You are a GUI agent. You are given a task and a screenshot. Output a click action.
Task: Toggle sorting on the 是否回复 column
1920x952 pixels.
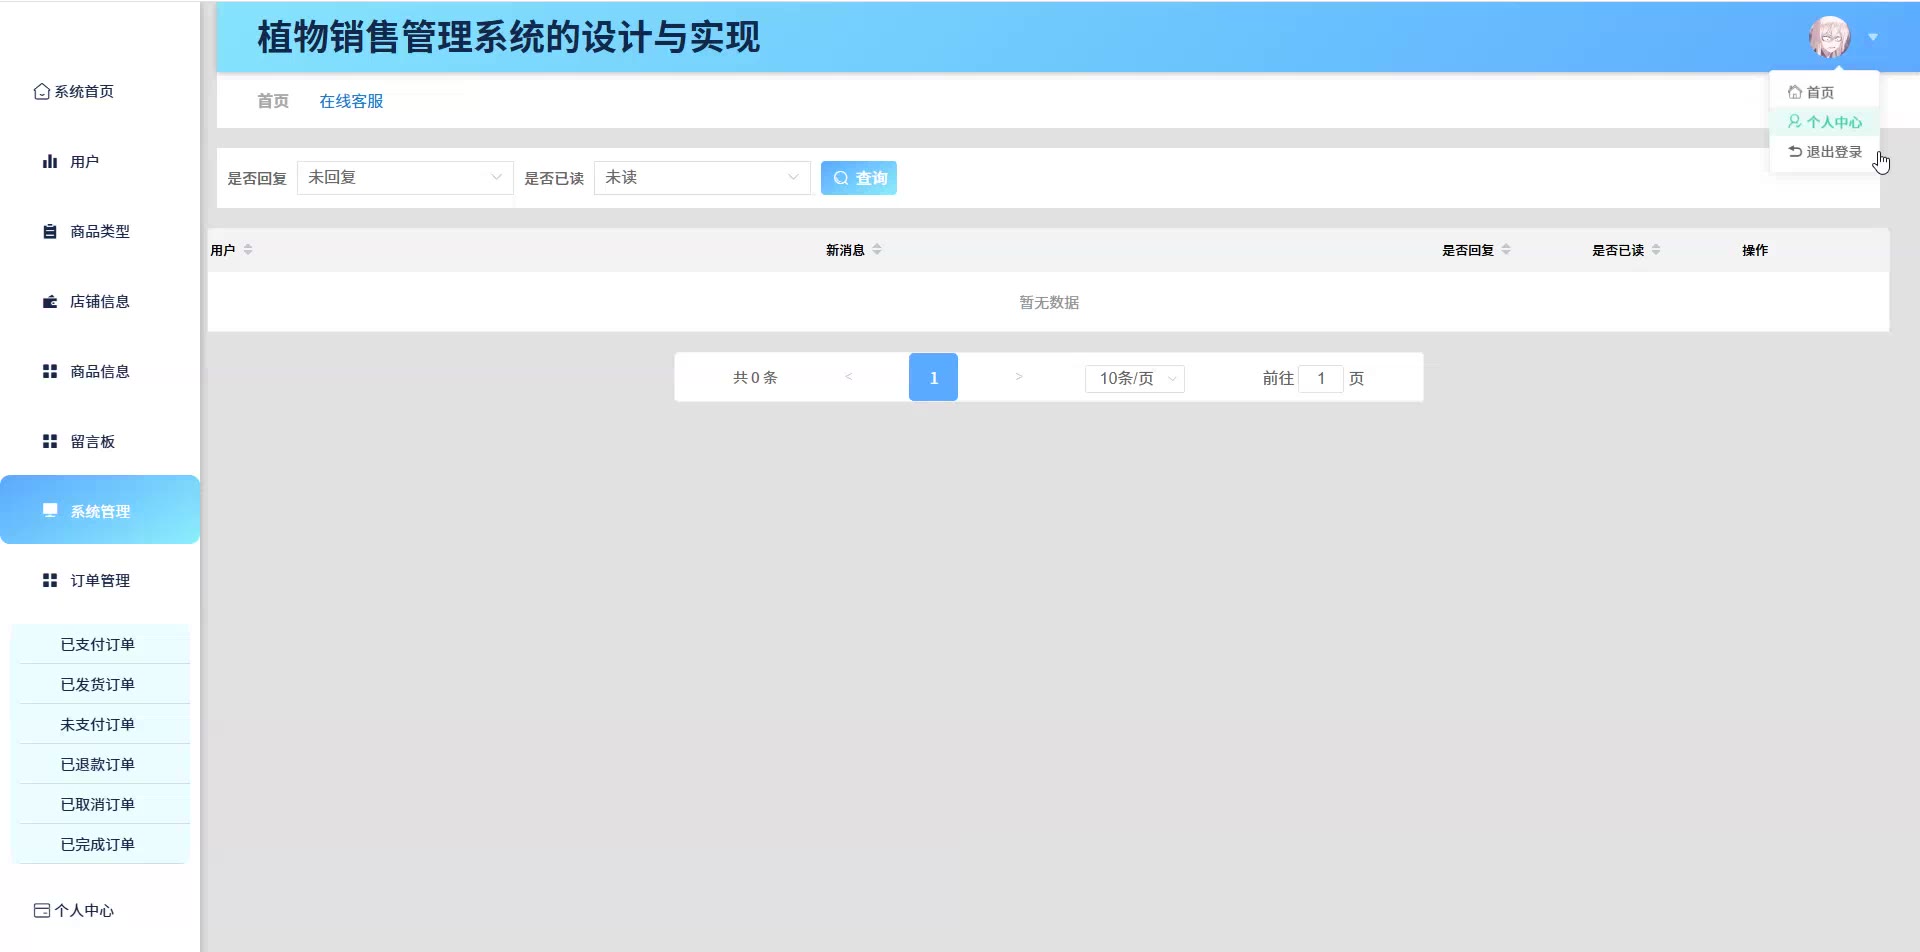point(1506,250)
